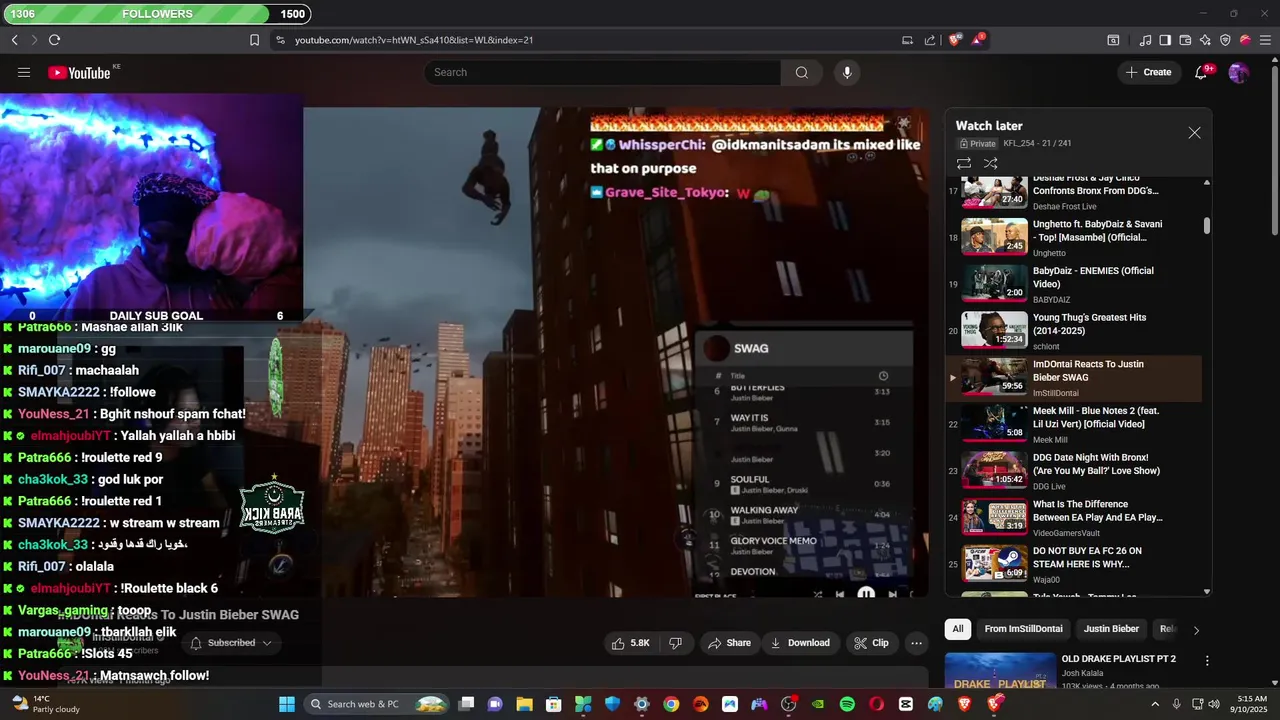1280x720 pixels.
Task: Click the browser address bar URL
Action: pyautogui.click(x=414, y=40)
